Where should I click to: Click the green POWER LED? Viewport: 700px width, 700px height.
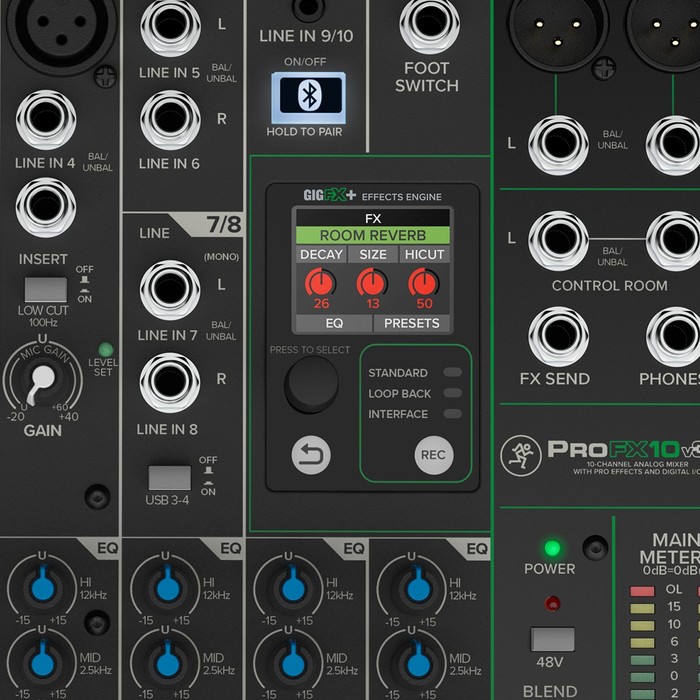point(552,548)
